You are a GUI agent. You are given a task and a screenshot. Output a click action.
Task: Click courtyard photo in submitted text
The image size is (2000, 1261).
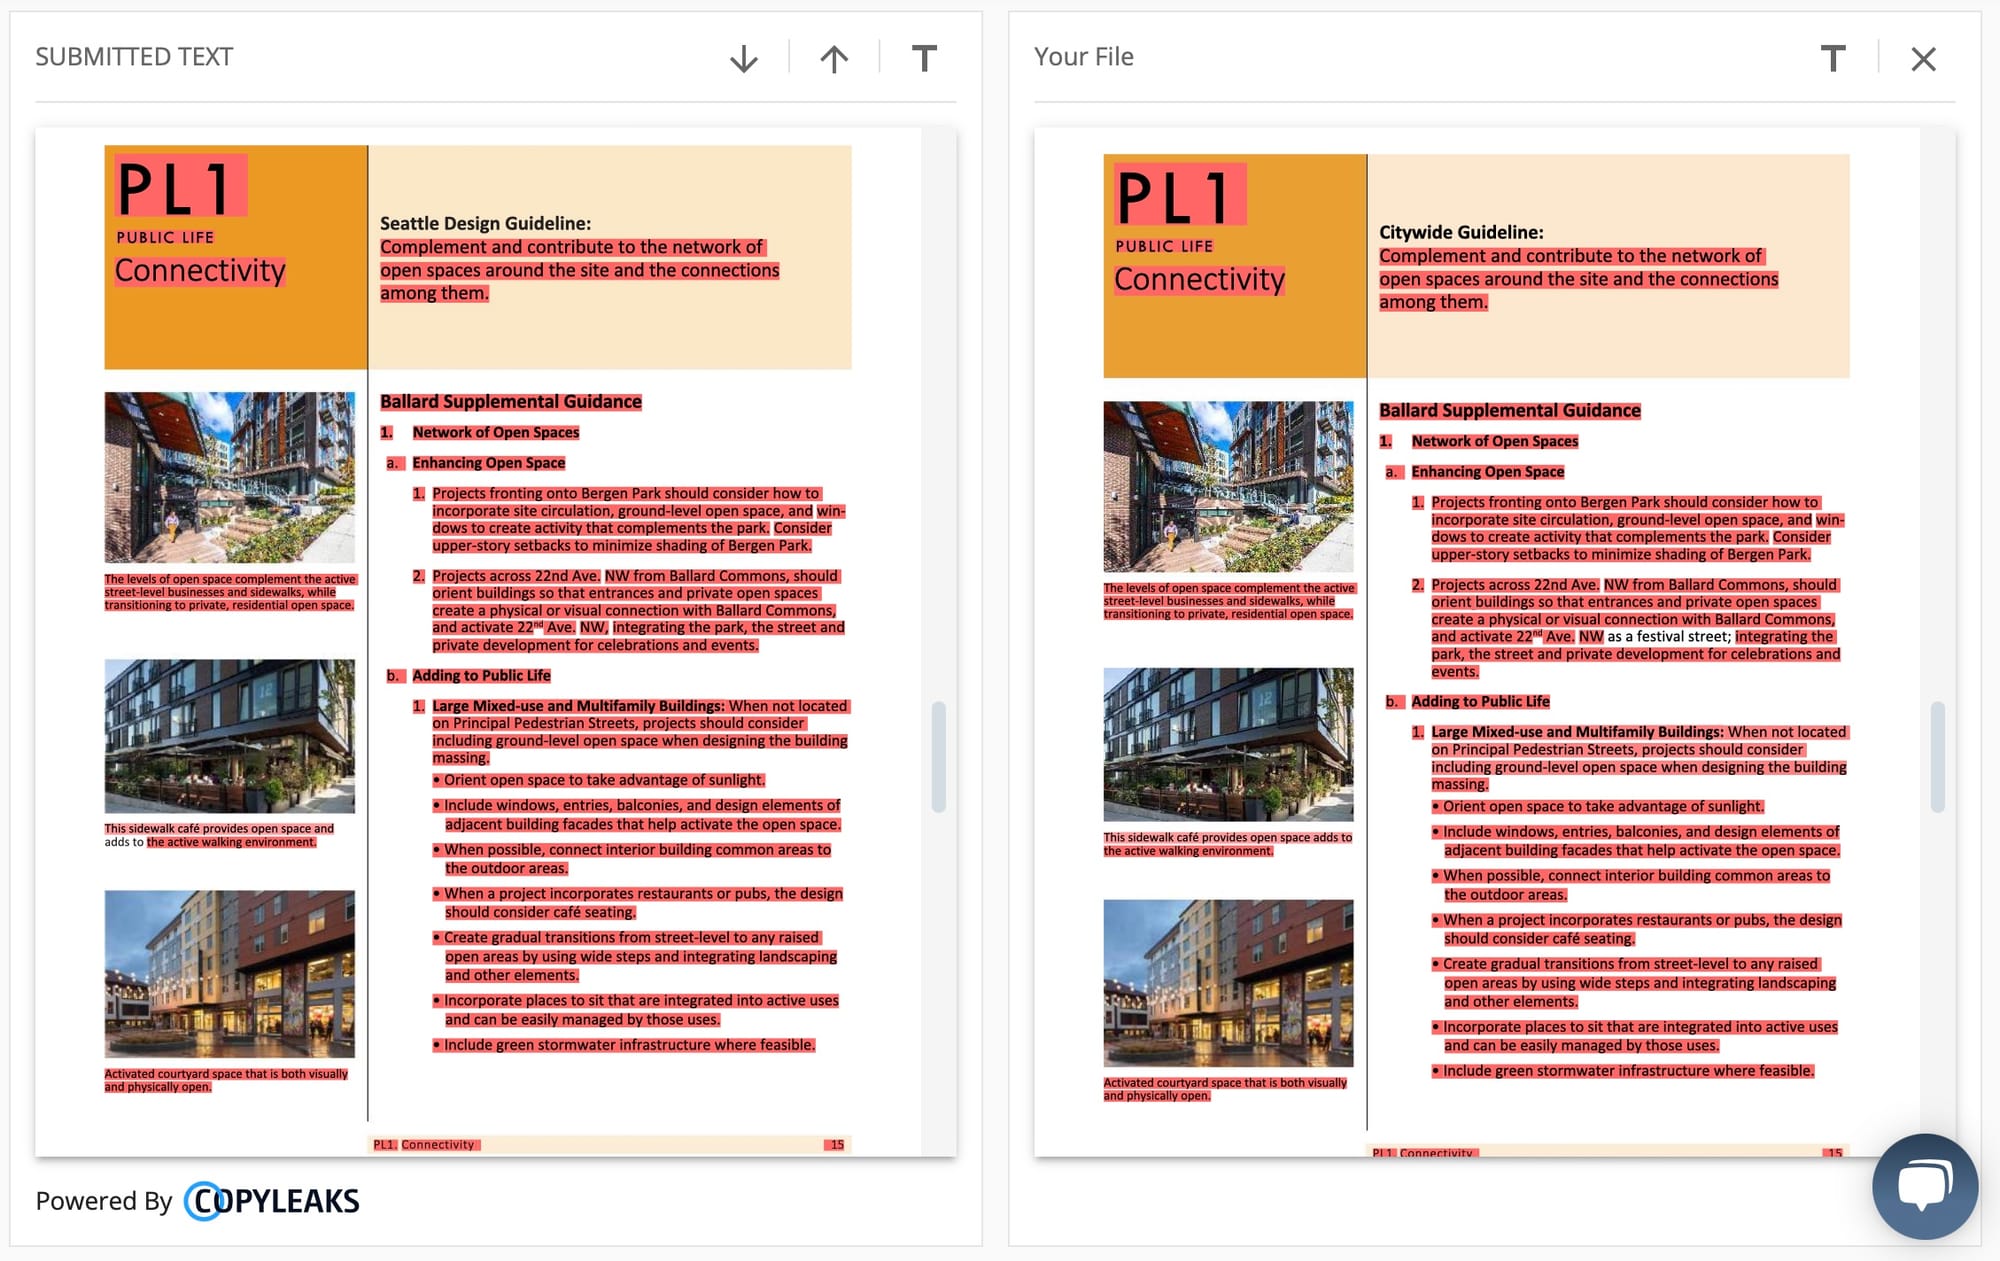click(229, 973)
